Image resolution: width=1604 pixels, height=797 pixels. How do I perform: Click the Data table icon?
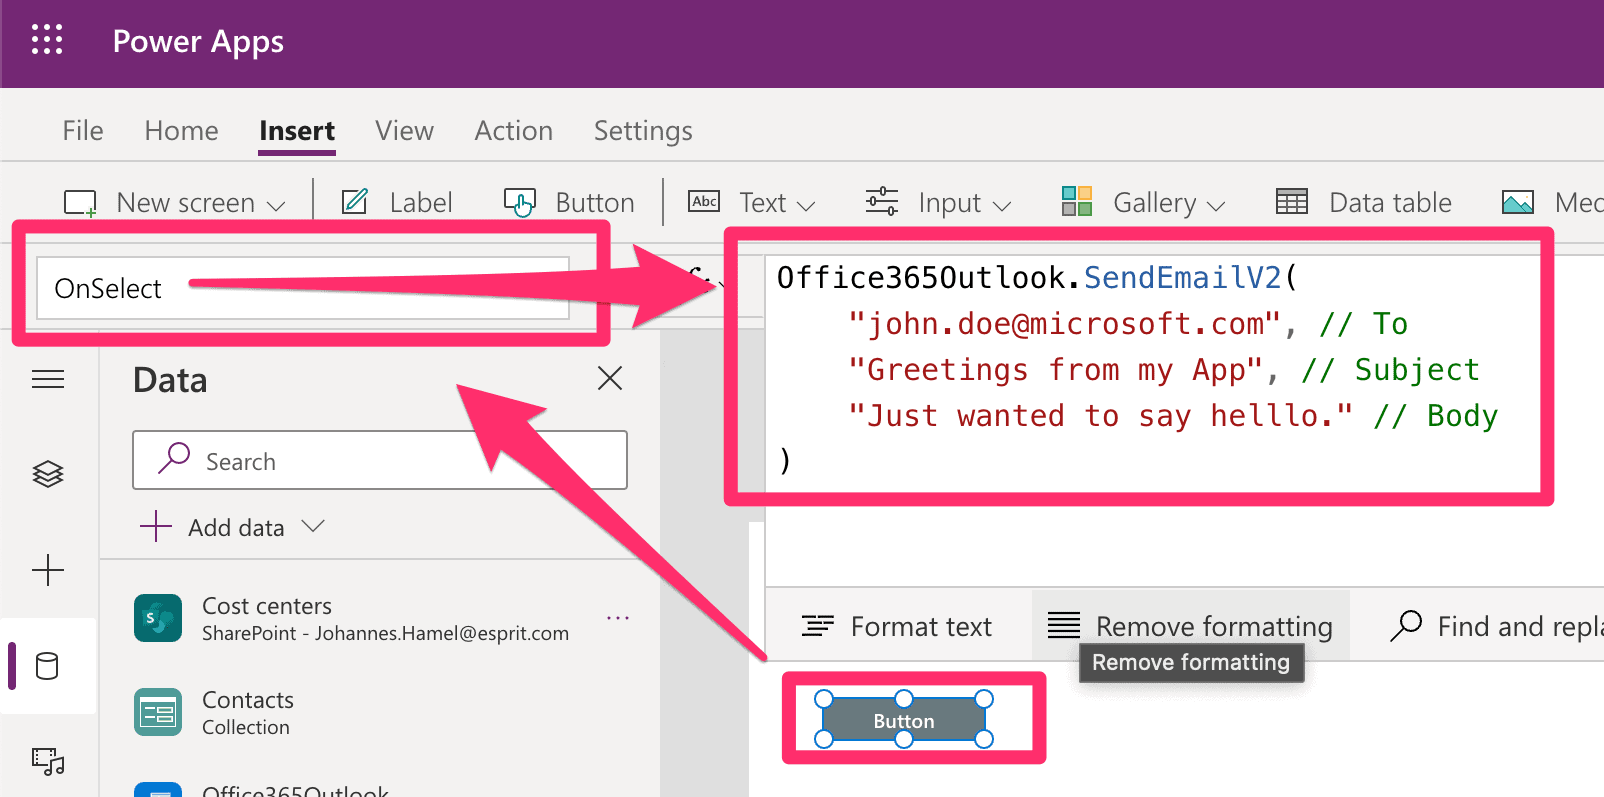(x=1292, y=202)
